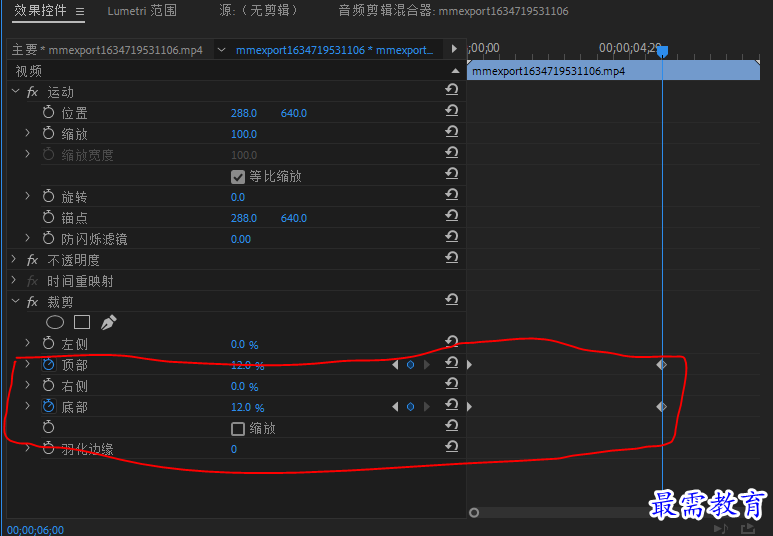Hide the timeline view with play arrow
This screenshot has width=773, height=536.
coord(454,49)
